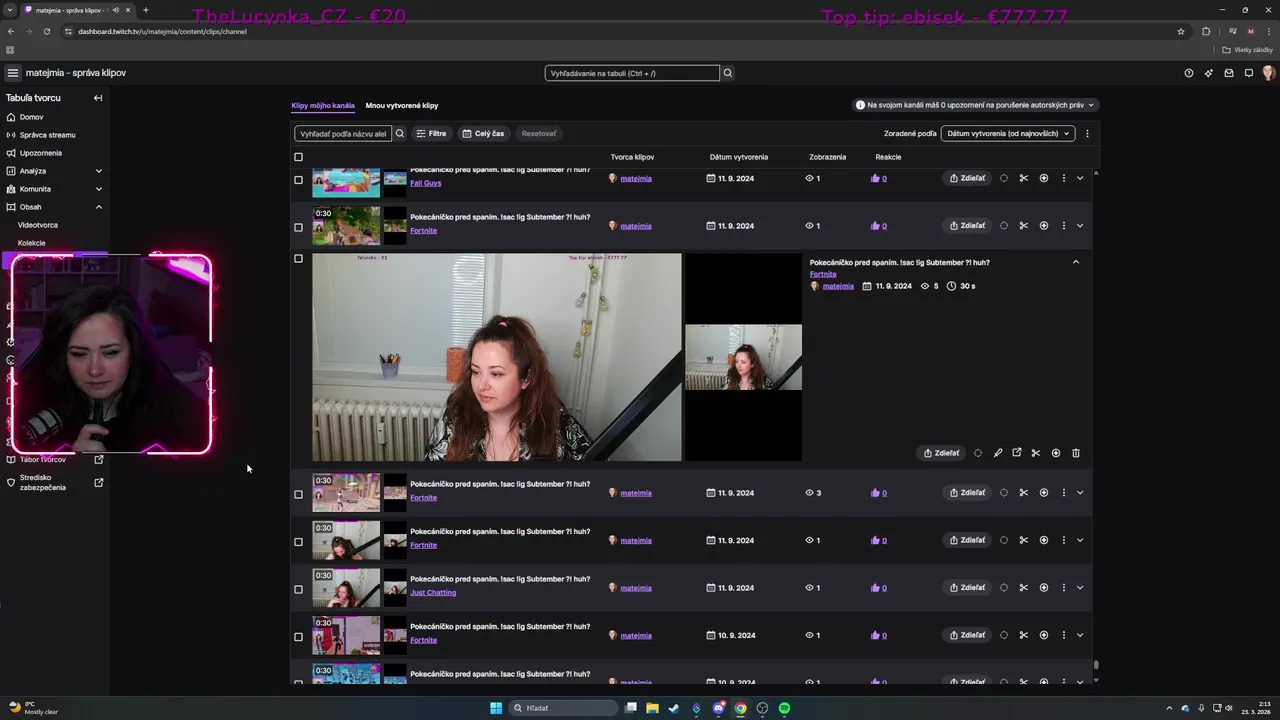Open matejmia link in expanded clip details
Viewport: 1280px width, 720px height.
point(838,286)
